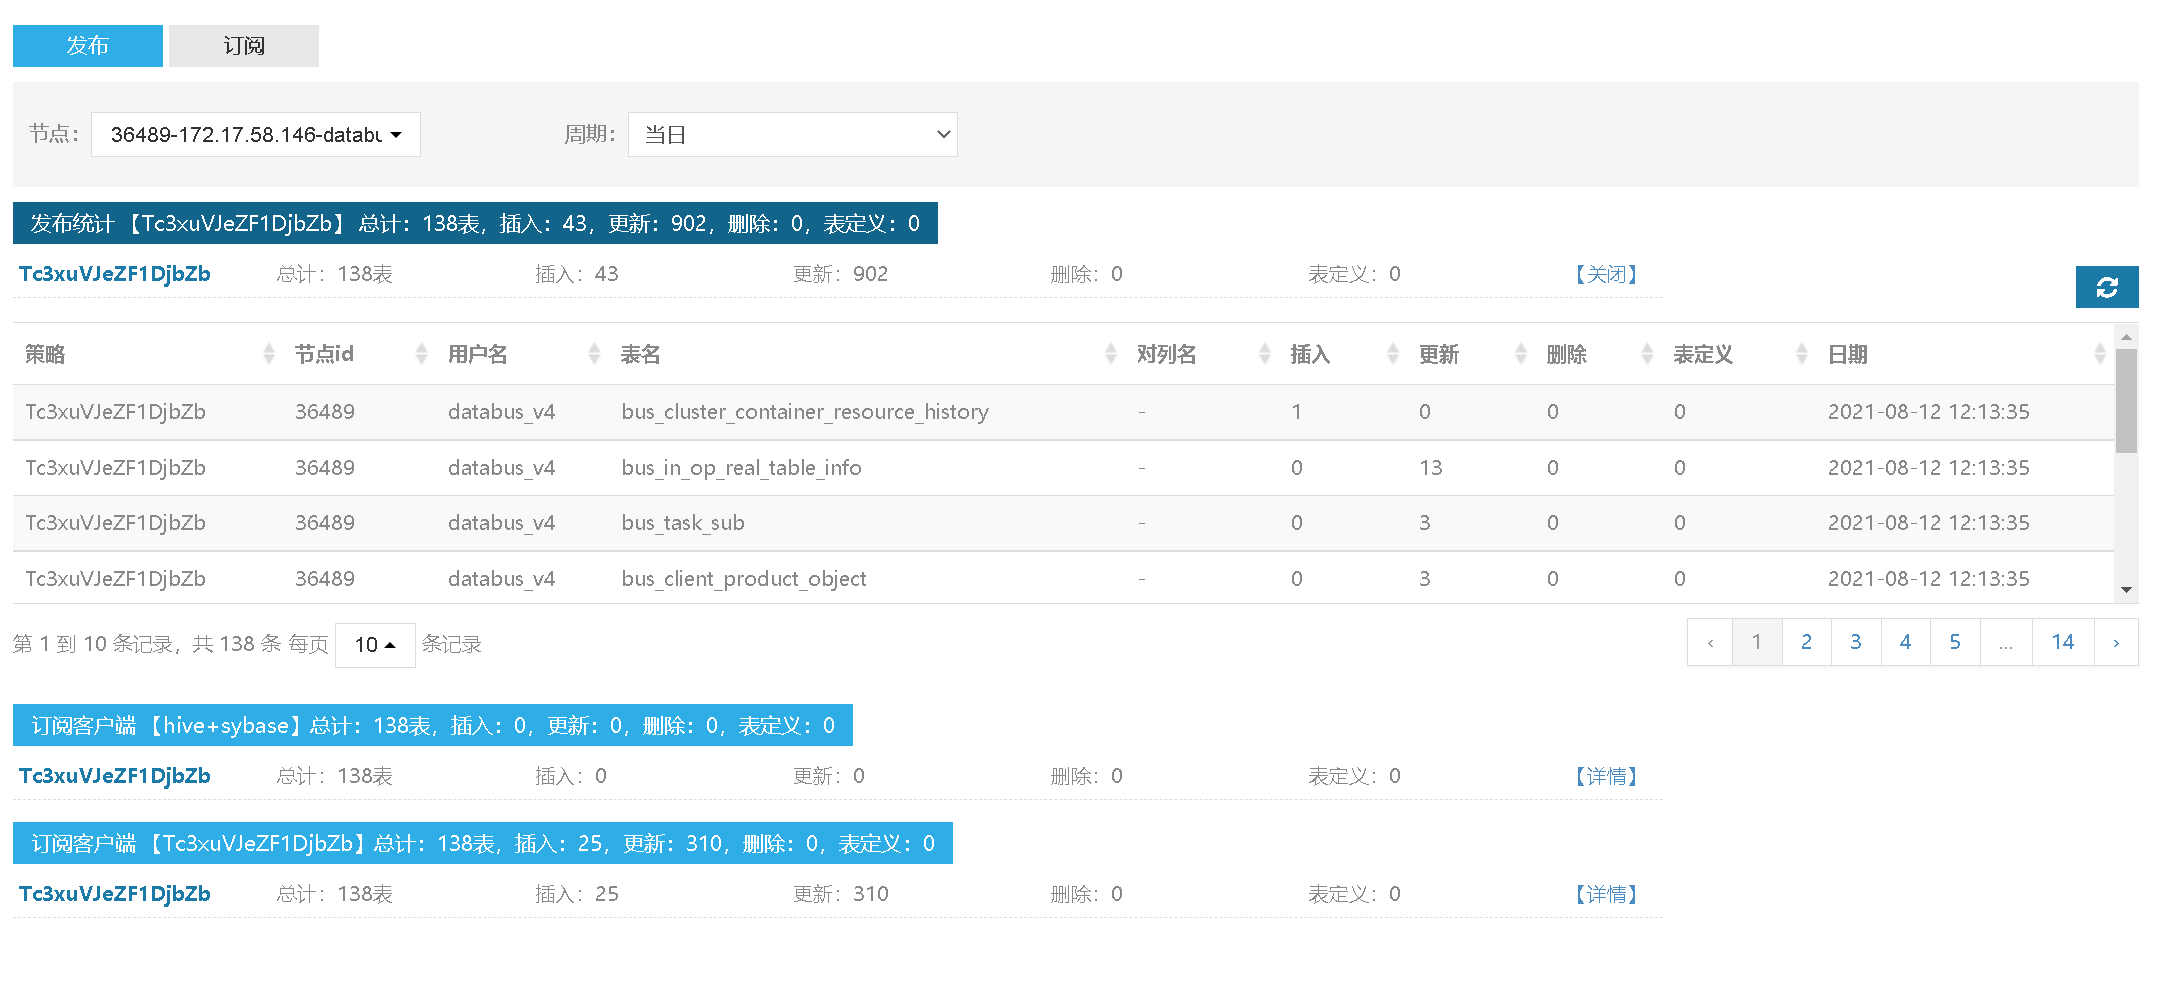Open 【详情】 for hive+sybase subscriber
The height and width of the screenshot is (988, 2157).
click(x=1605, y=776)
